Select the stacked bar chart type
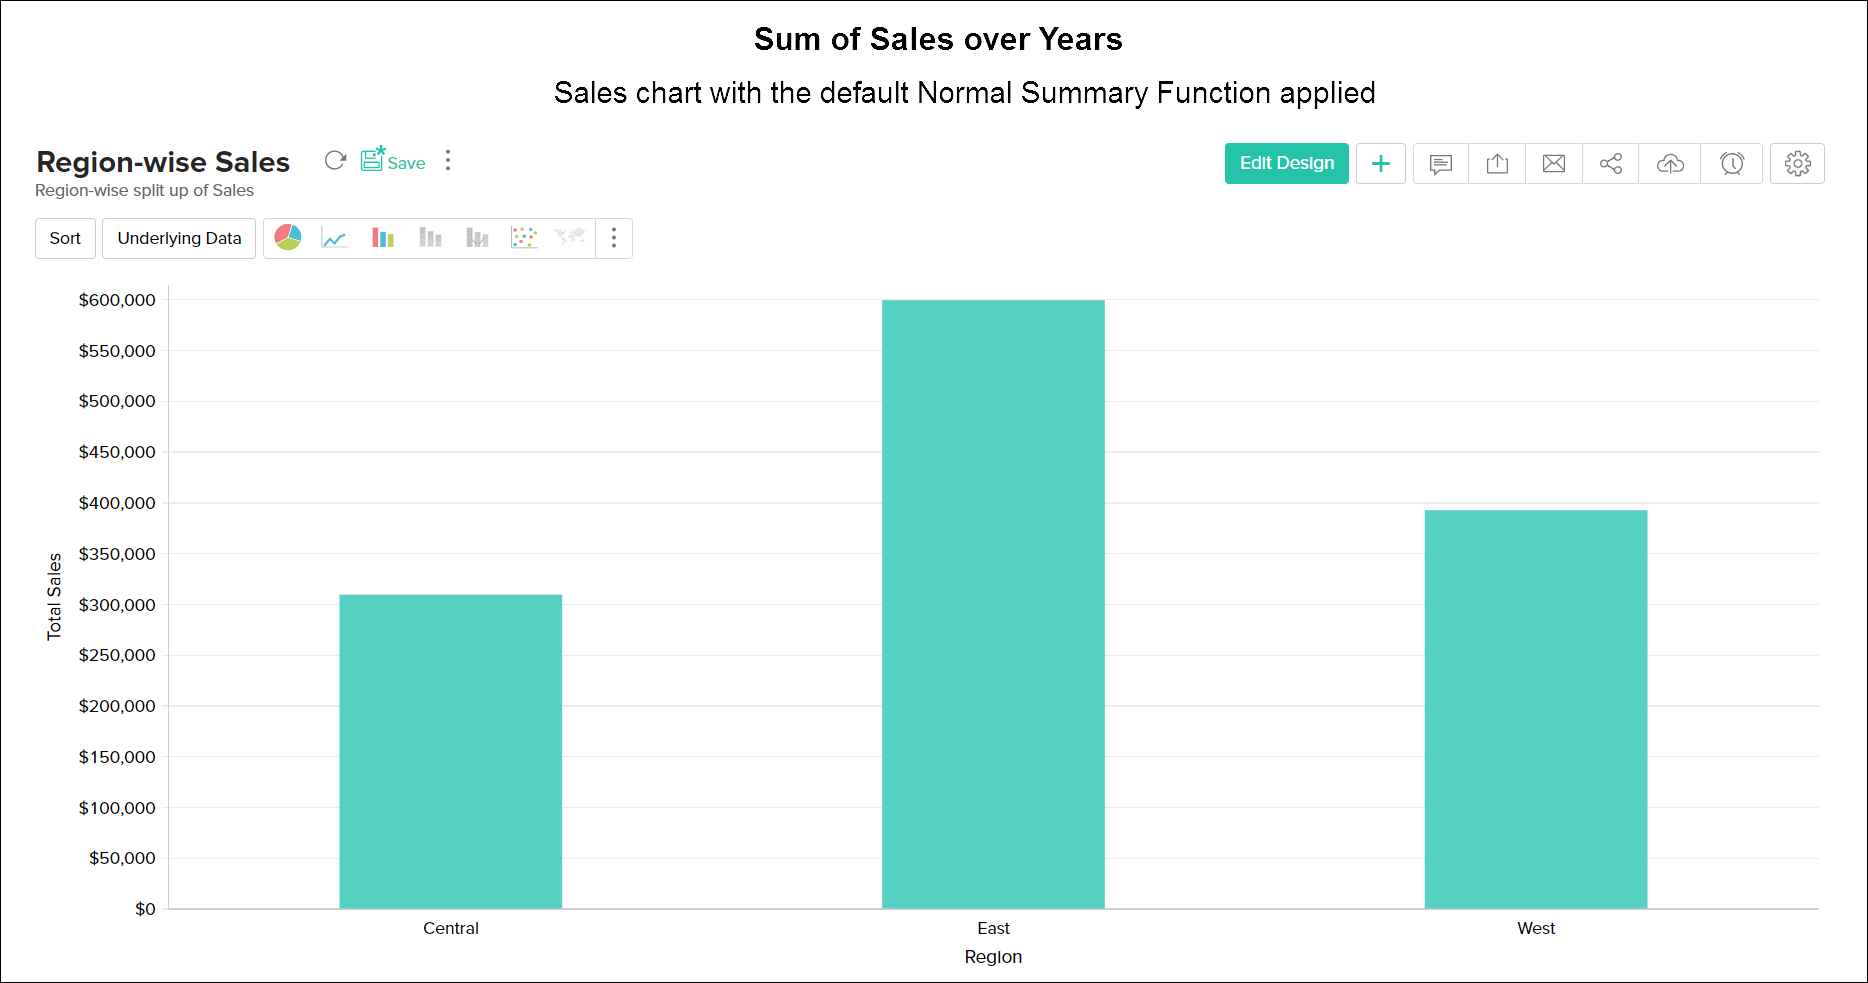 click(430, 238)
